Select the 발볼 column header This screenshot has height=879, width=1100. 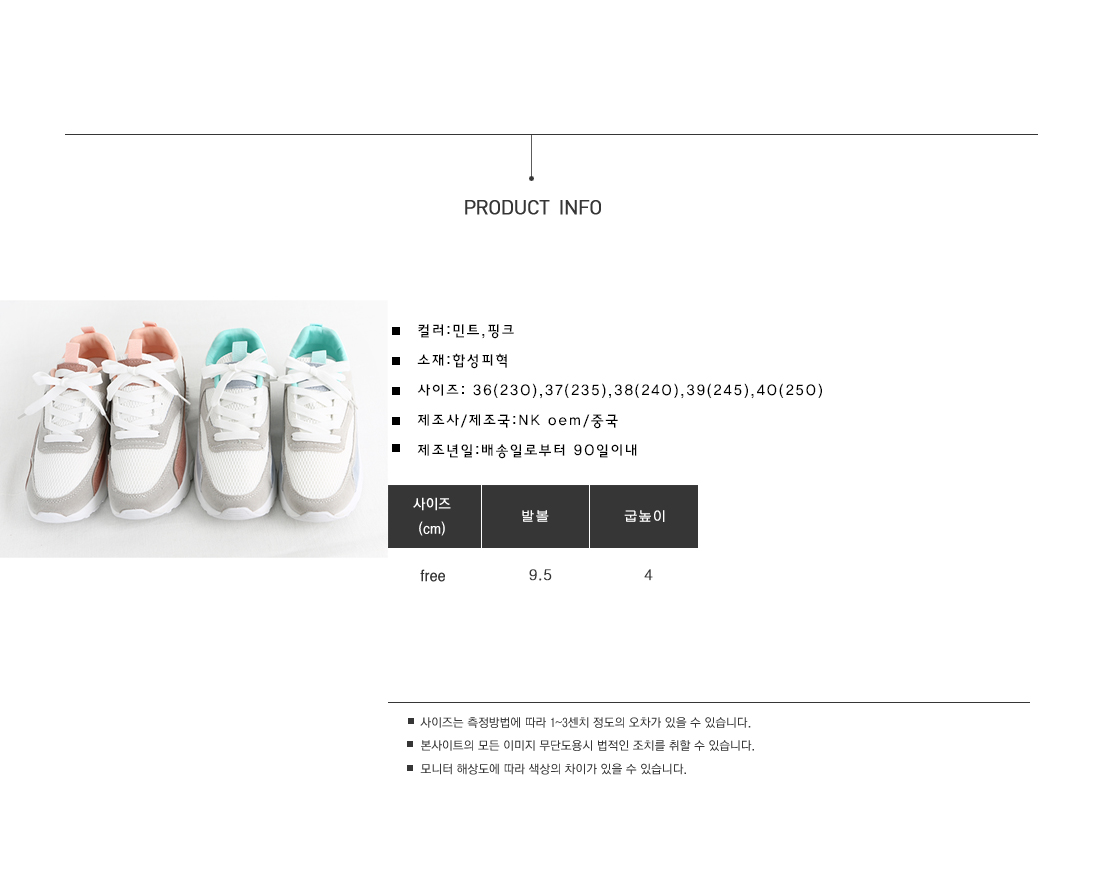[535, 516]
